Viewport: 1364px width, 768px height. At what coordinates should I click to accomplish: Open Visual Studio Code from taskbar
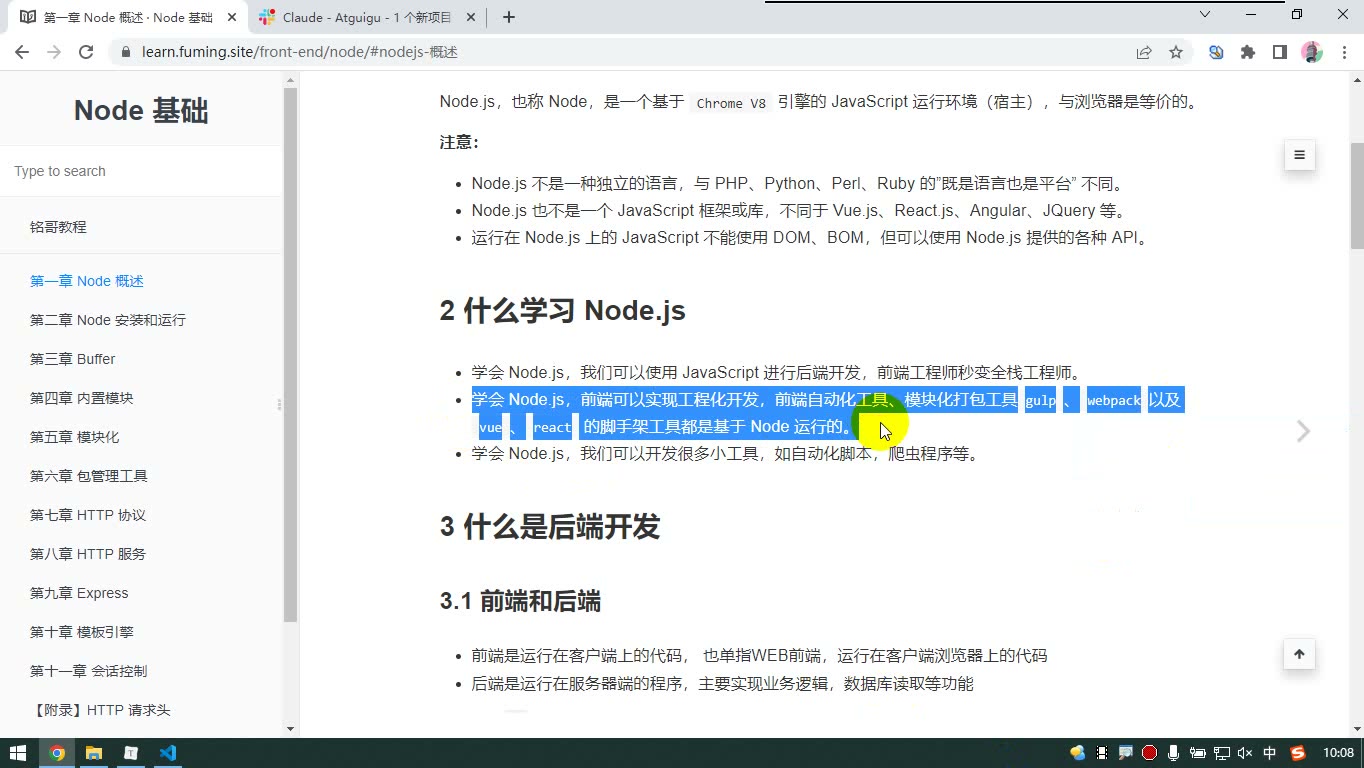[x=167, y=753]
